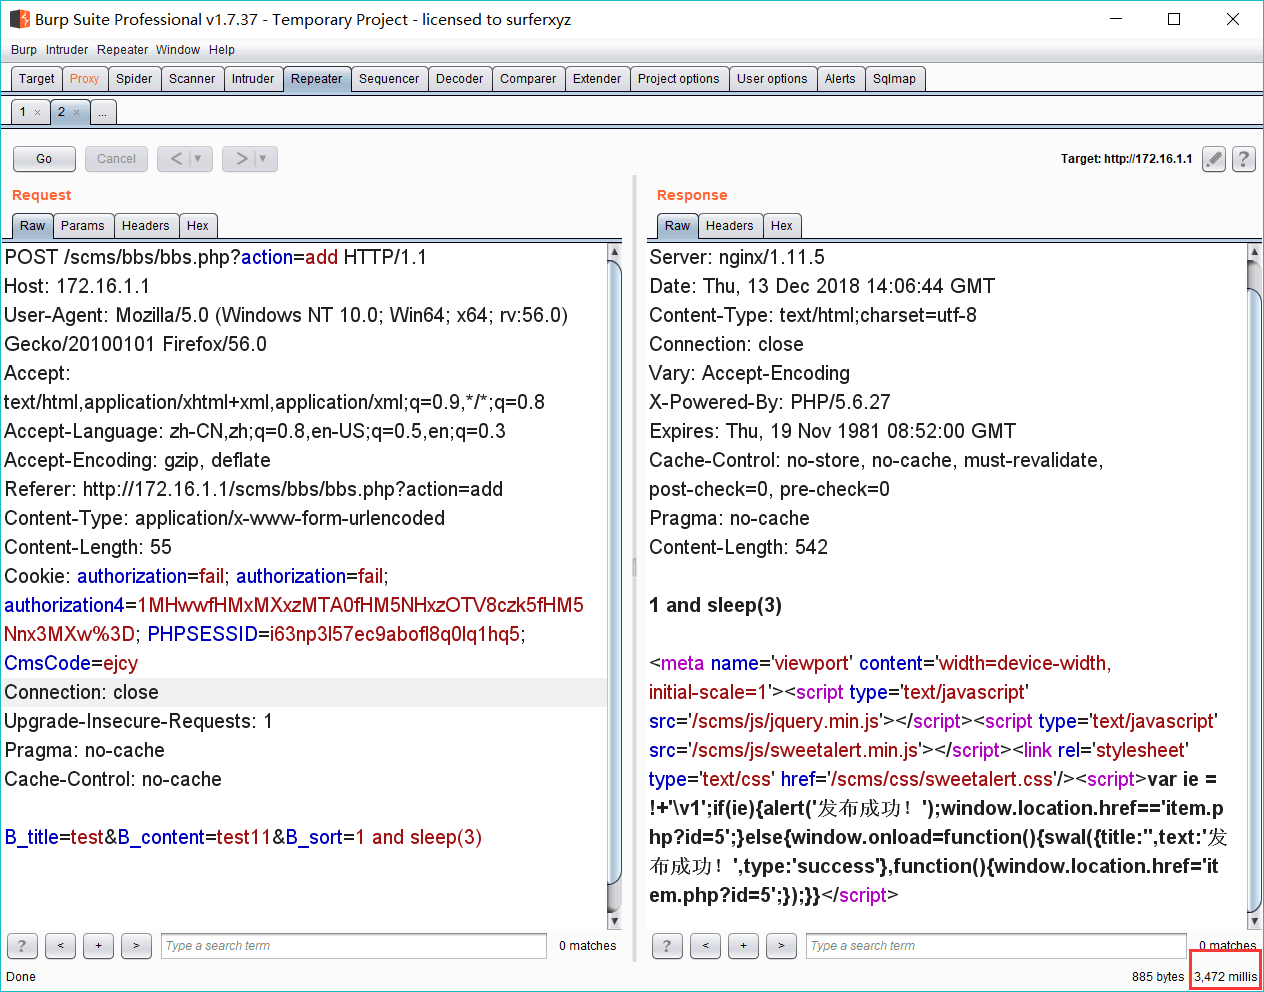Click the Burp Suite logo icon in title bar
The image size is (1264, 992).
click(x=19, y=19)
